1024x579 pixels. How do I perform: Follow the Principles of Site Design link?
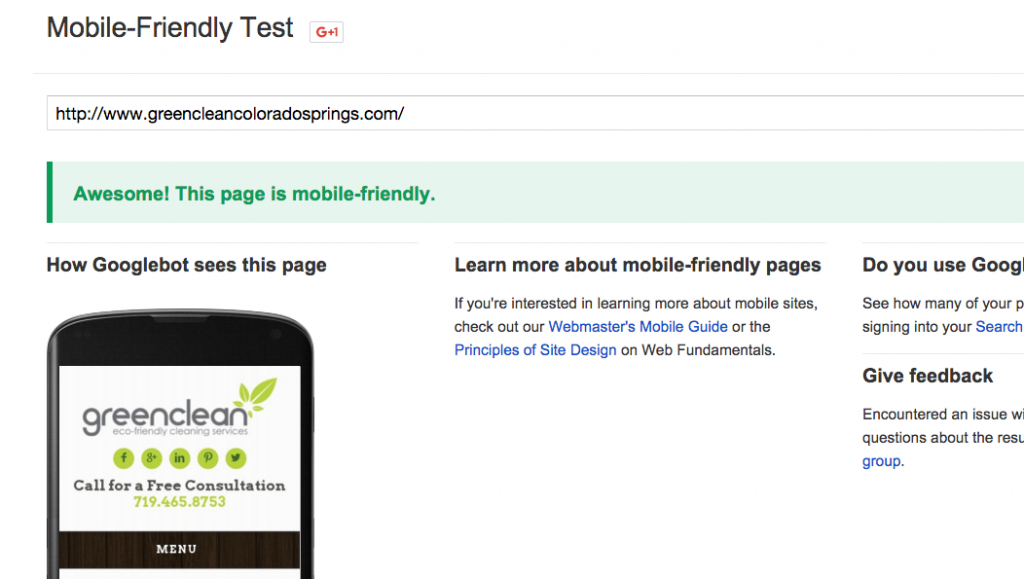pos(535,350)
